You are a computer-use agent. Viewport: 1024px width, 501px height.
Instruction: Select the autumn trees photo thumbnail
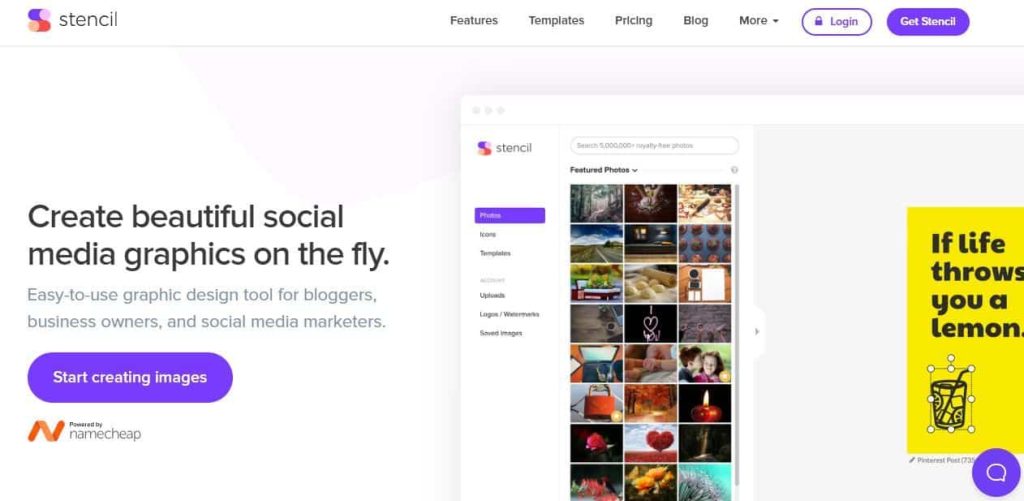click(x=650, y=403)
